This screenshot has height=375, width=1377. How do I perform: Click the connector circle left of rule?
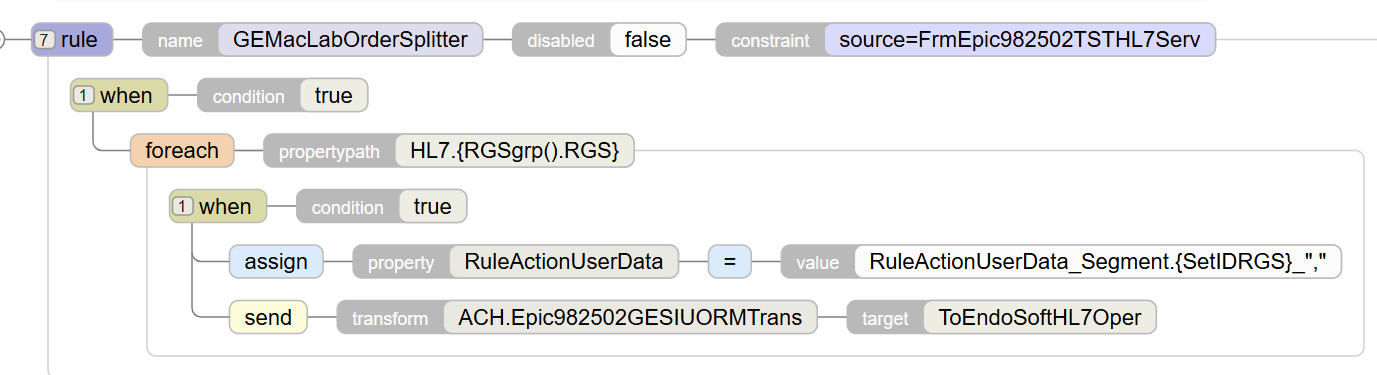coord(2,40)
